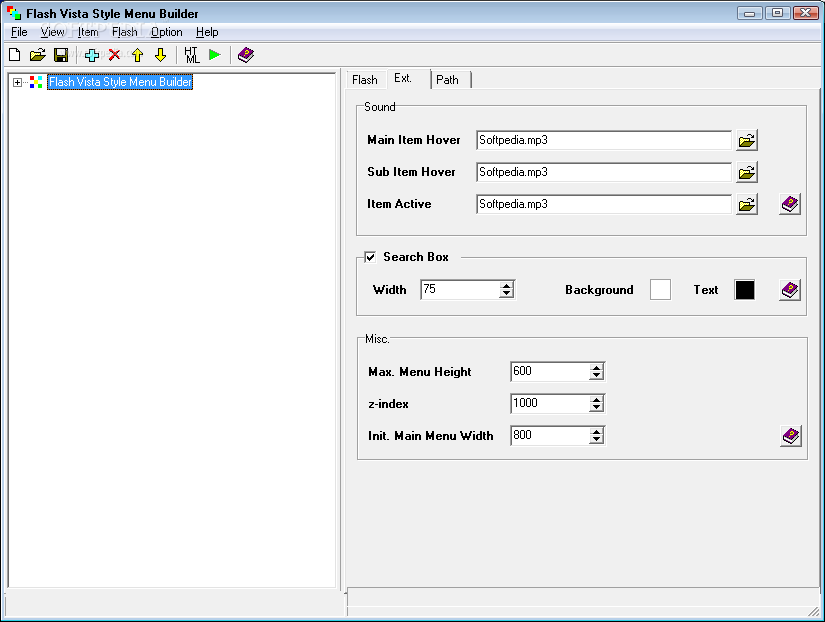Browse file for Item Active sound

pos(747,204)
